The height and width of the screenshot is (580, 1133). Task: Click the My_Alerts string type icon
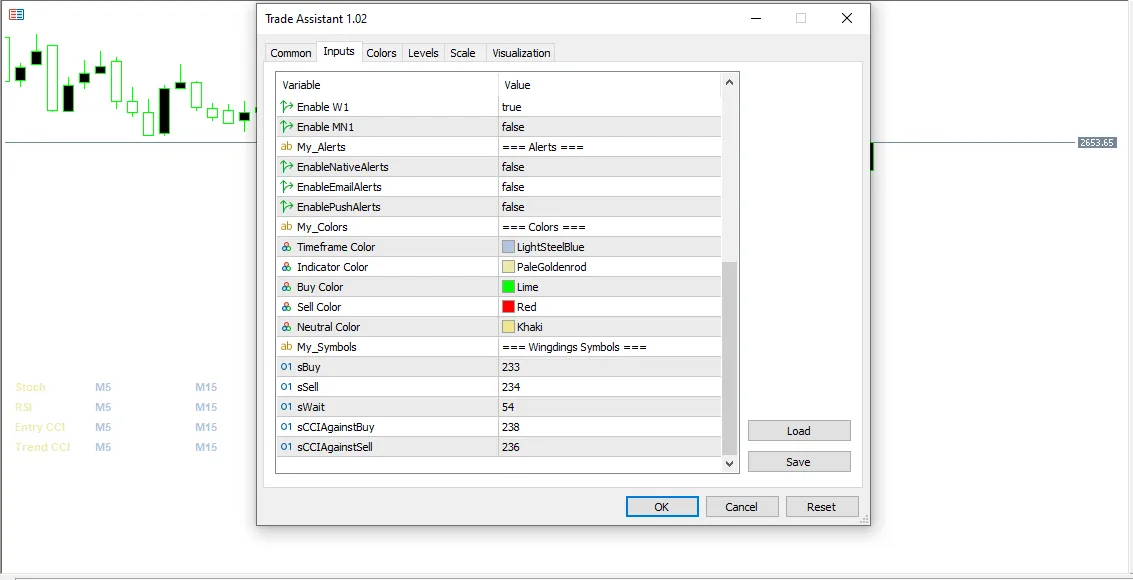pyautogui.click(x=287, y=147)
